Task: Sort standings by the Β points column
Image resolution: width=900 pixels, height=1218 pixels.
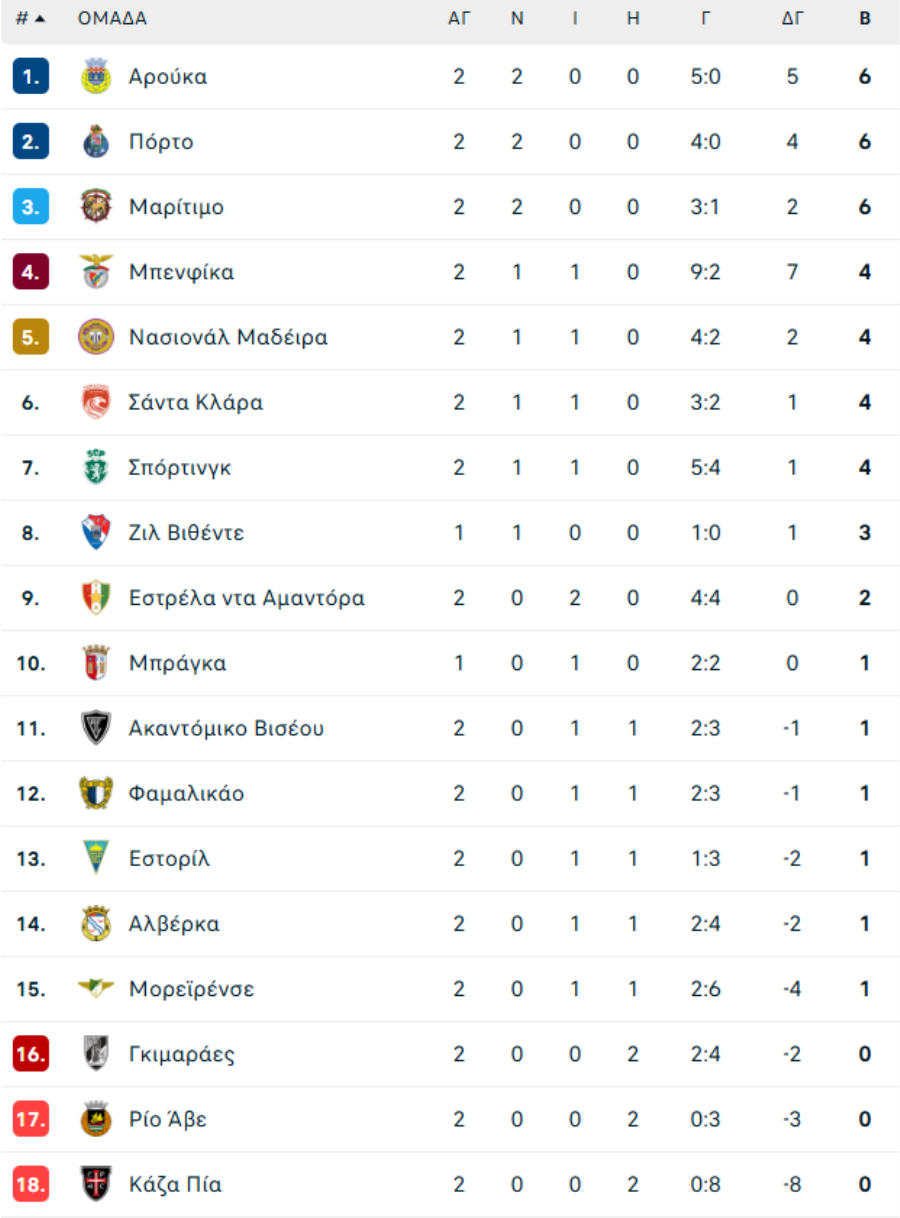Action: pos(865,19)
